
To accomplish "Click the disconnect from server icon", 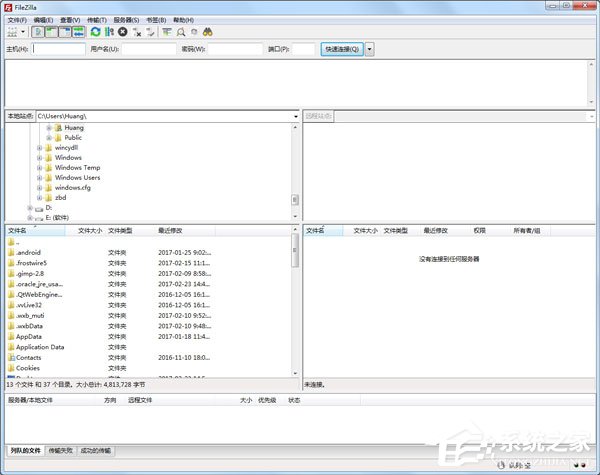I will pos(136,32).
